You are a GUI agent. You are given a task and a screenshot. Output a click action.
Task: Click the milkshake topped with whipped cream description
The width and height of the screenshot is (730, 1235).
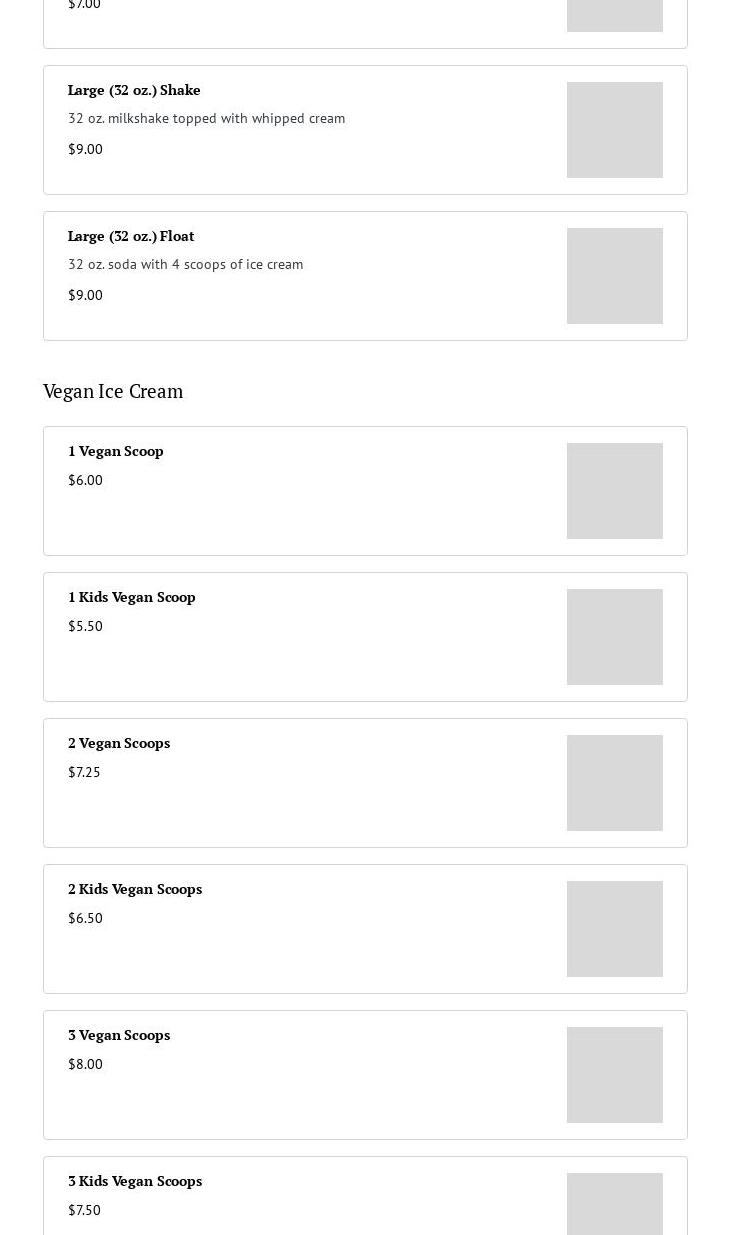[206, 118]
